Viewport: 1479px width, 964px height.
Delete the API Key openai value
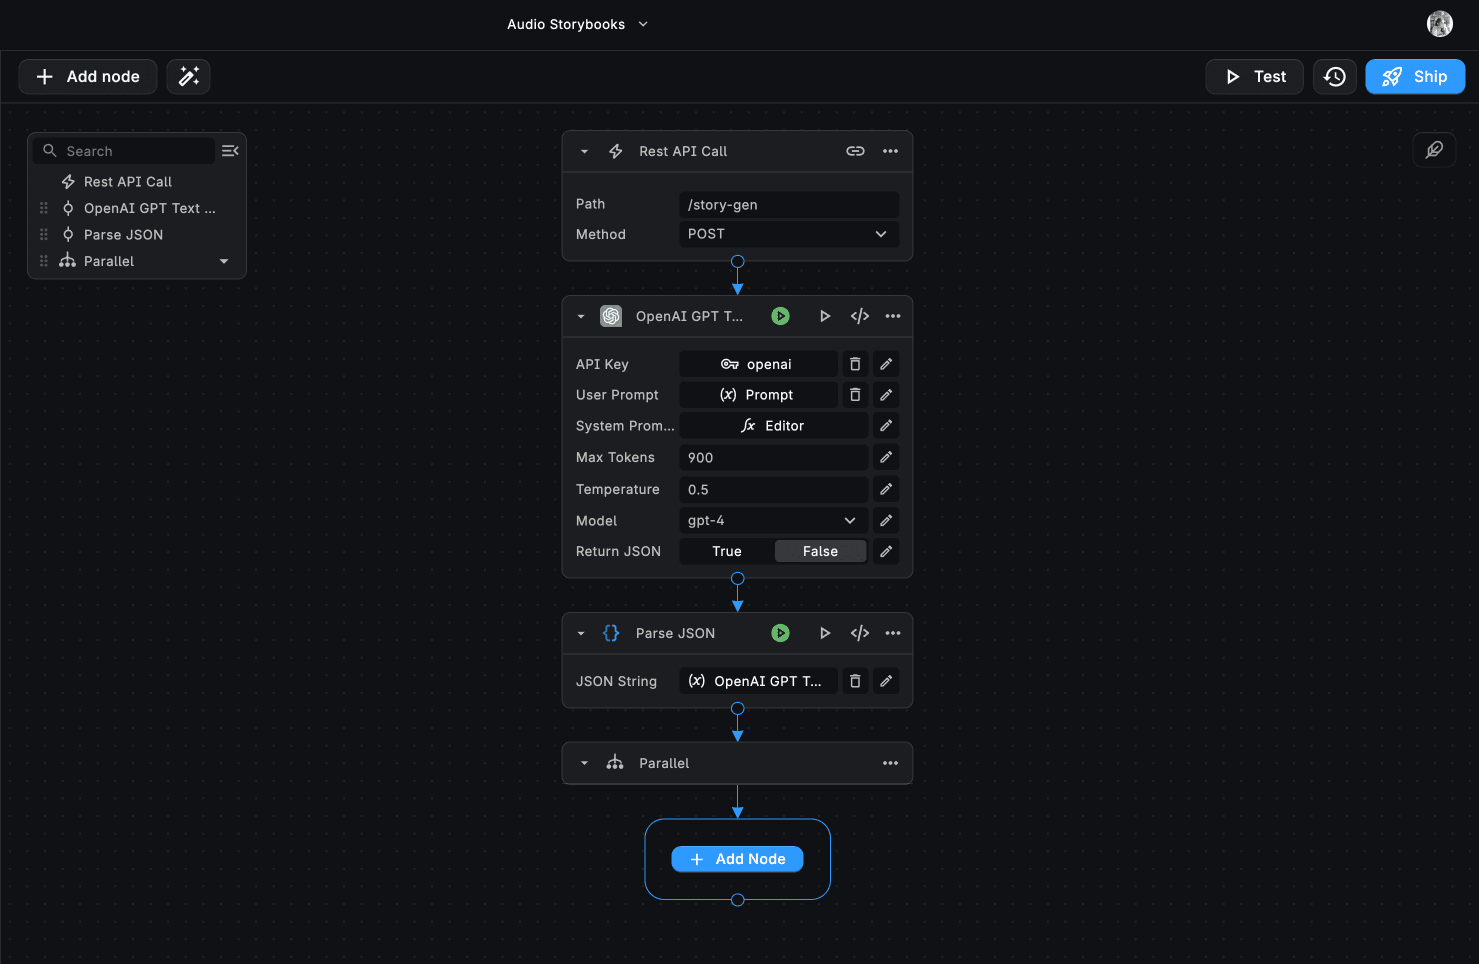pos(855,364)
